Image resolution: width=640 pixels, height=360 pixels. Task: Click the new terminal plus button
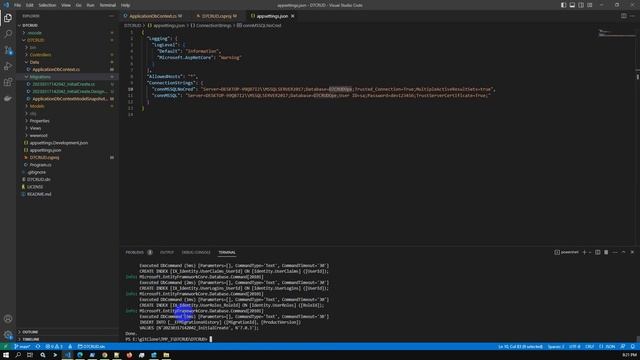pos(584,252)
